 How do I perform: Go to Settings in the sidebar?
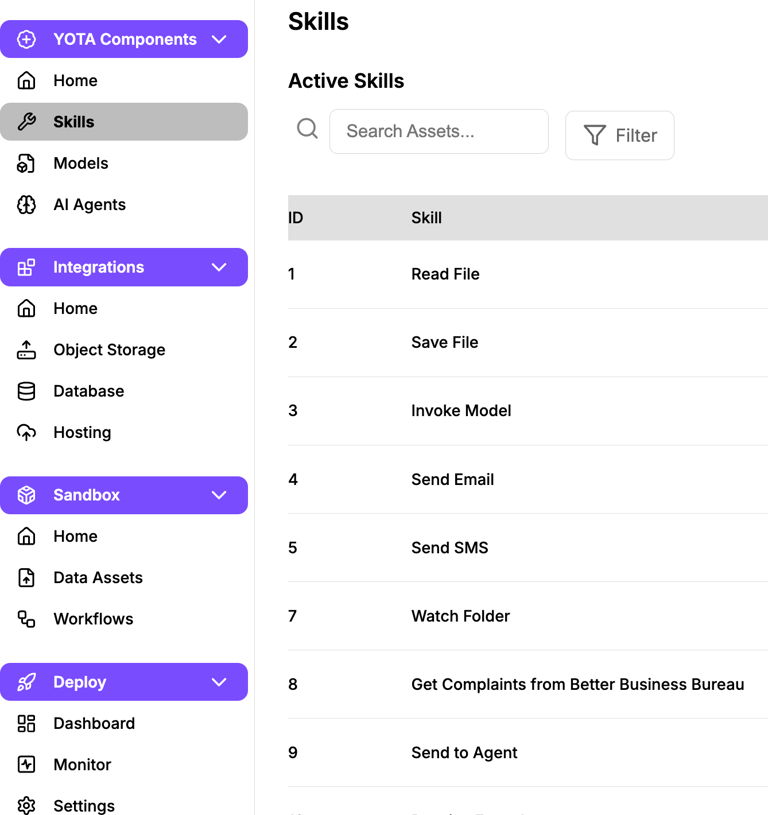click(84, 806)
